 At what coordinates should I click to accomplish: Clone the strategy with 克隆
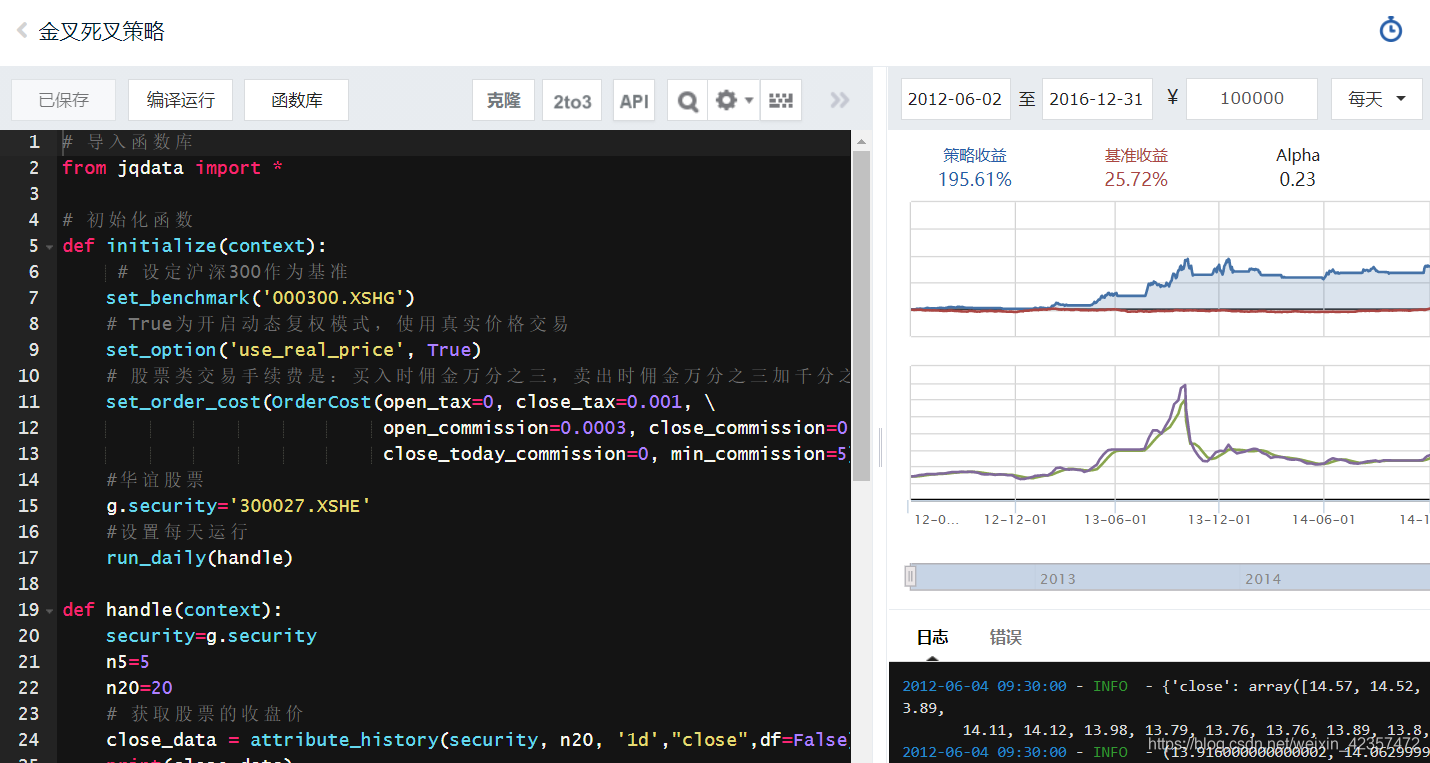(504, 100)
